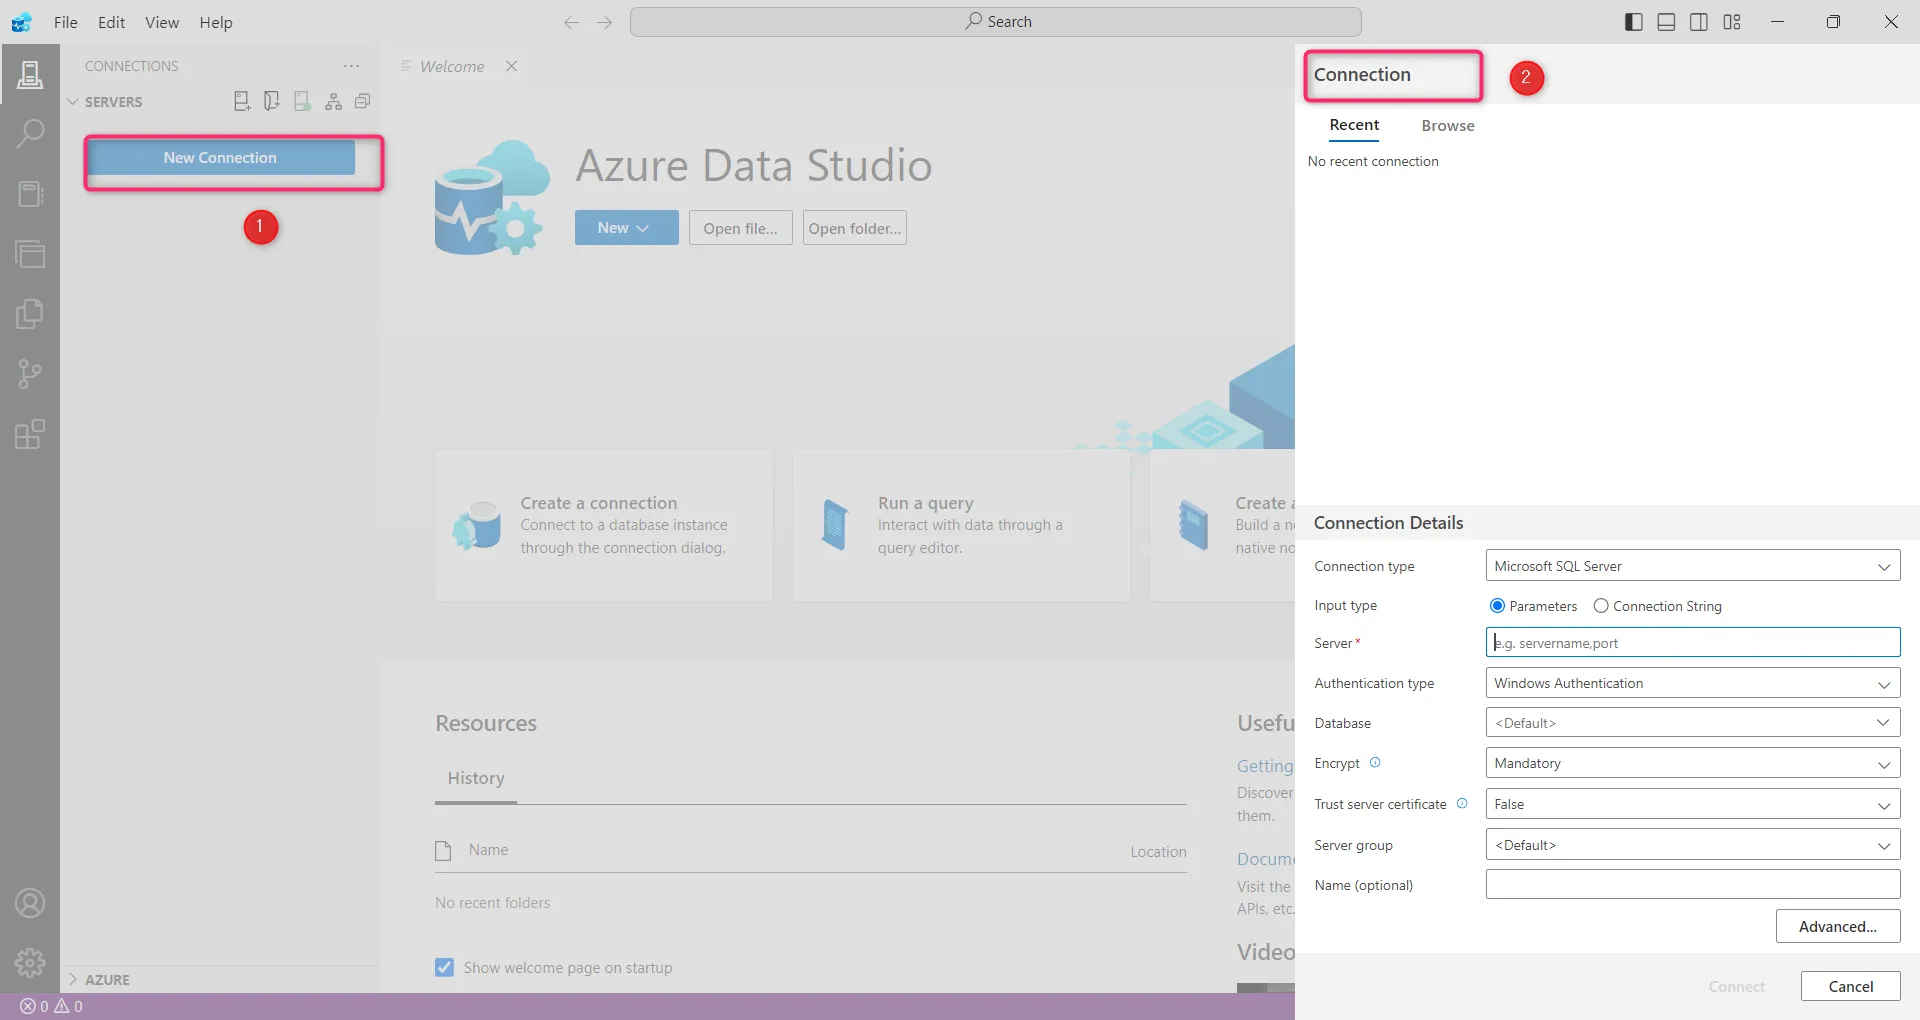Image resolution: width=1920 pixels, height=1020 pixels.
Task: Open the File menu
Action: (x=66, y=22)
